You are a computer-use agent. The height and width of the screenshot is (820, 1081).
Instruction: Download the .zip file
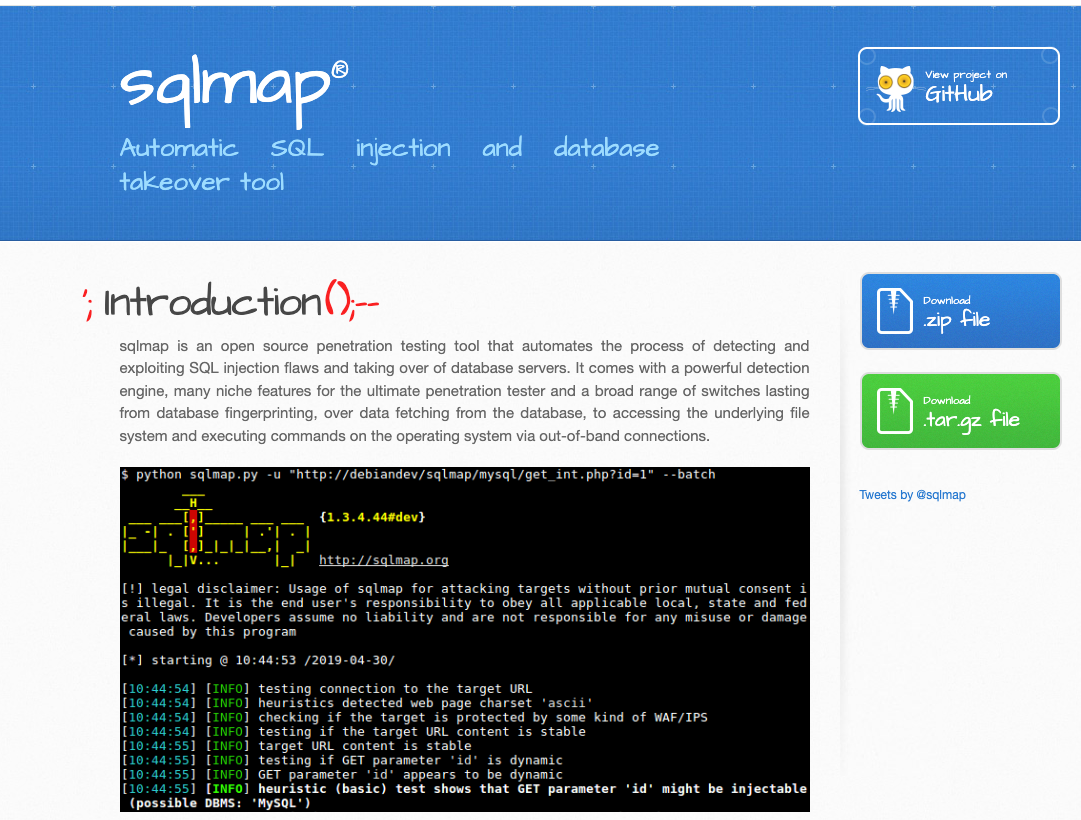click(960, 311)
